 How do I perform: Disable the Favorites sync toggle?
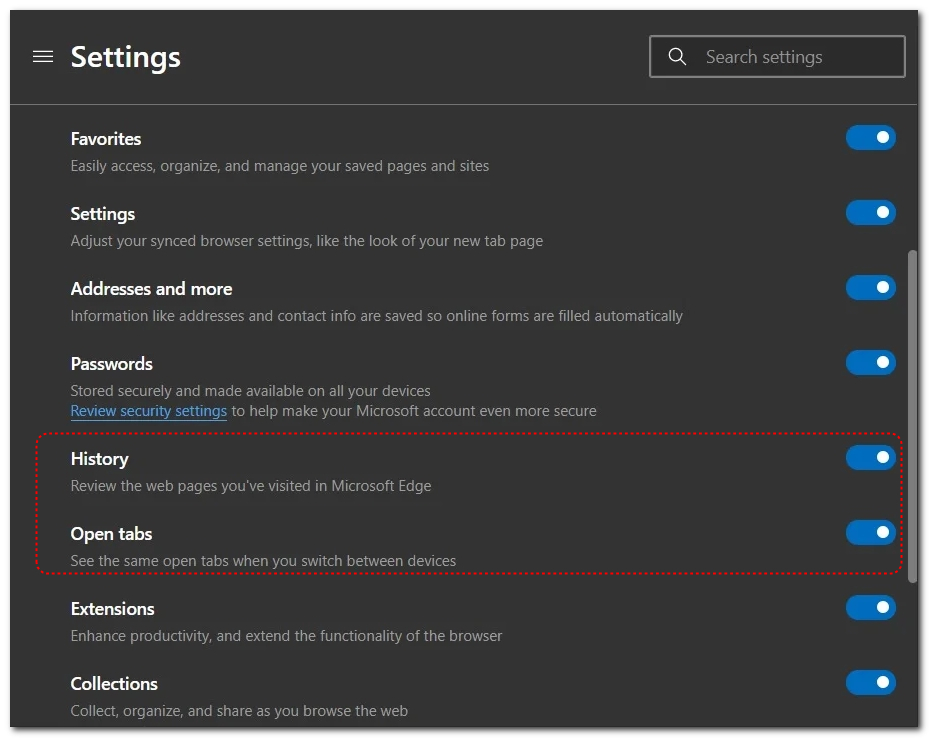coord(870,138)
